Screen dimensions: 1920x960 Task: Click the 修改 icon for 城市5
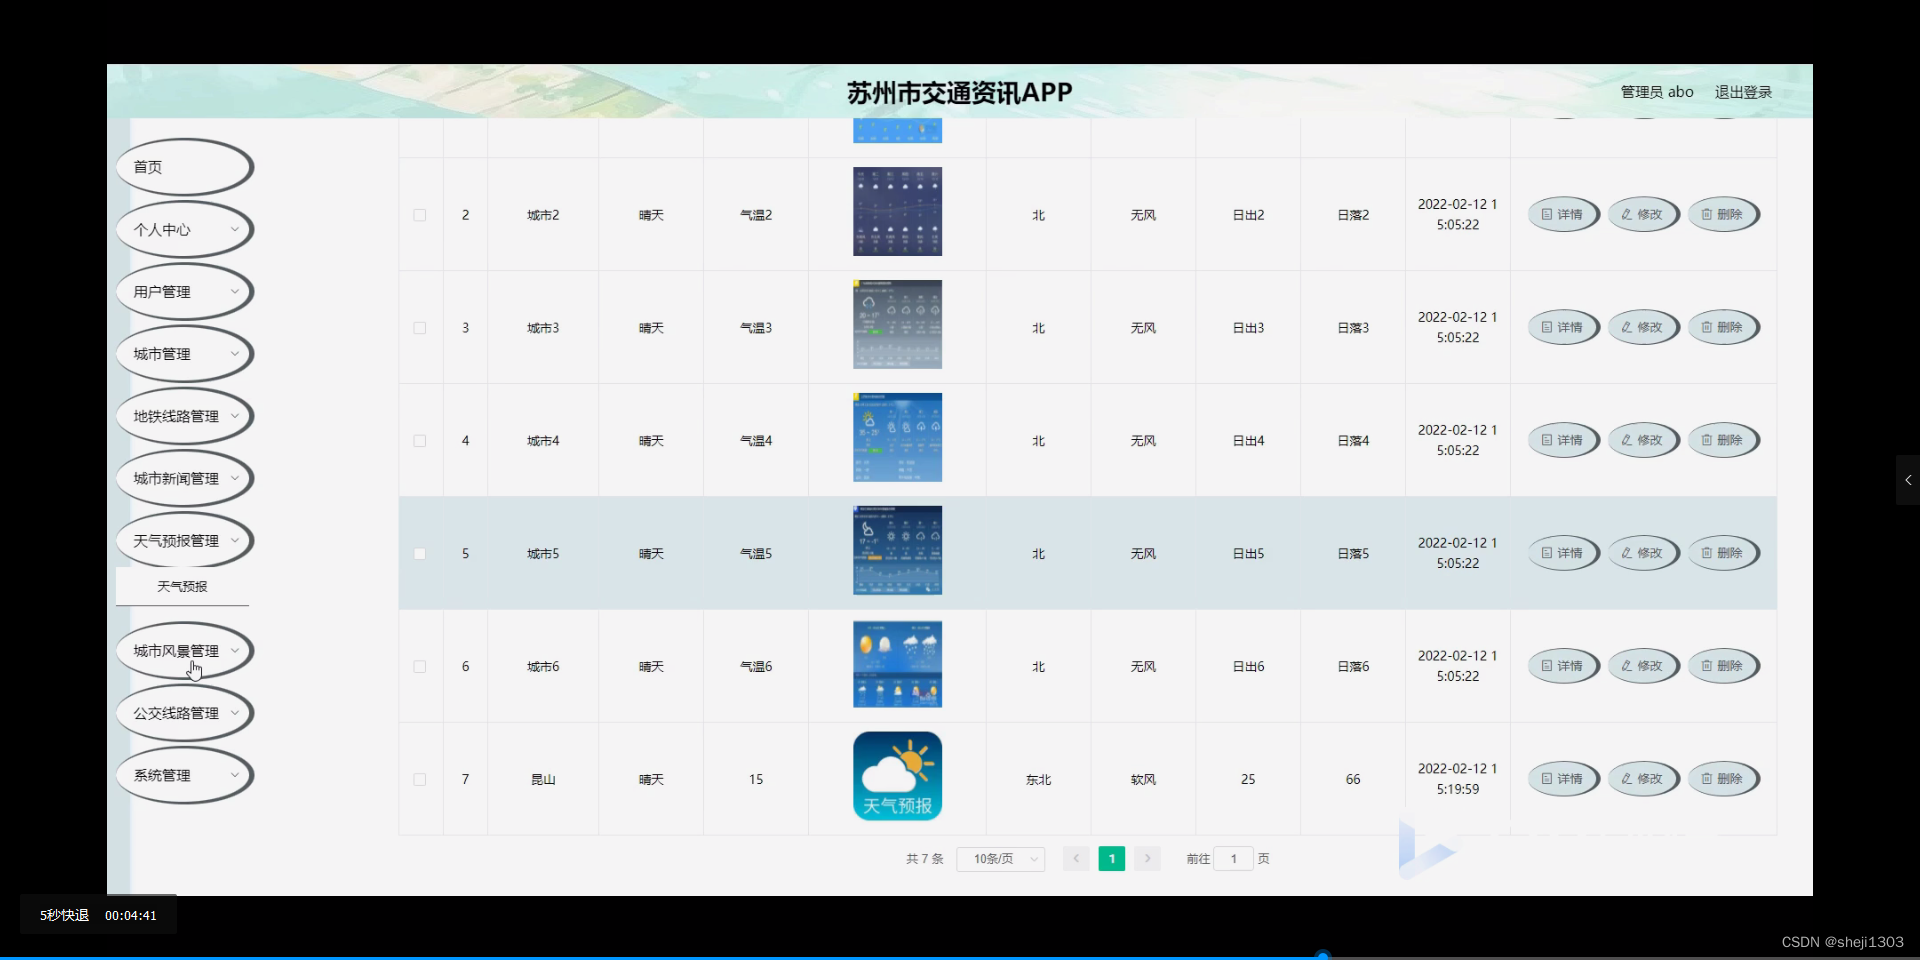[x=1643, y=552]
